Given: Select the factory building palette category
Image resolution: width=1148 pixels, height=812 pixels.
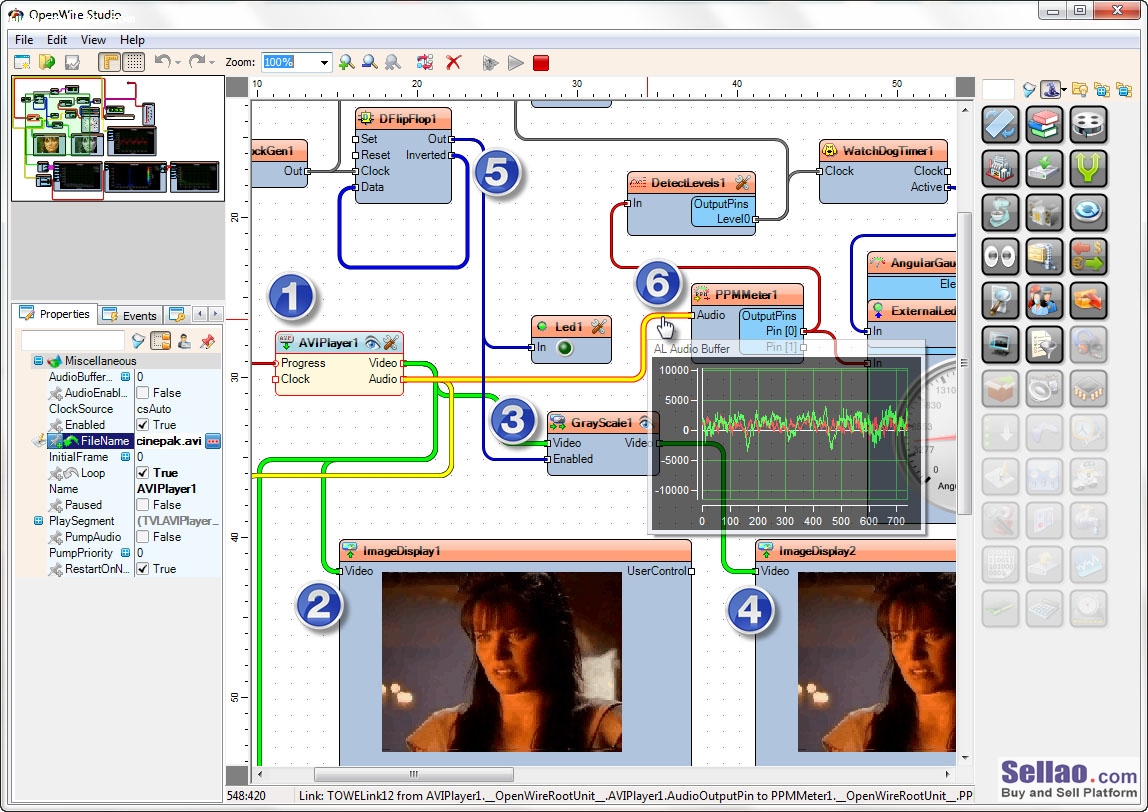Looking at the screenshot, I should [1000, 168].
